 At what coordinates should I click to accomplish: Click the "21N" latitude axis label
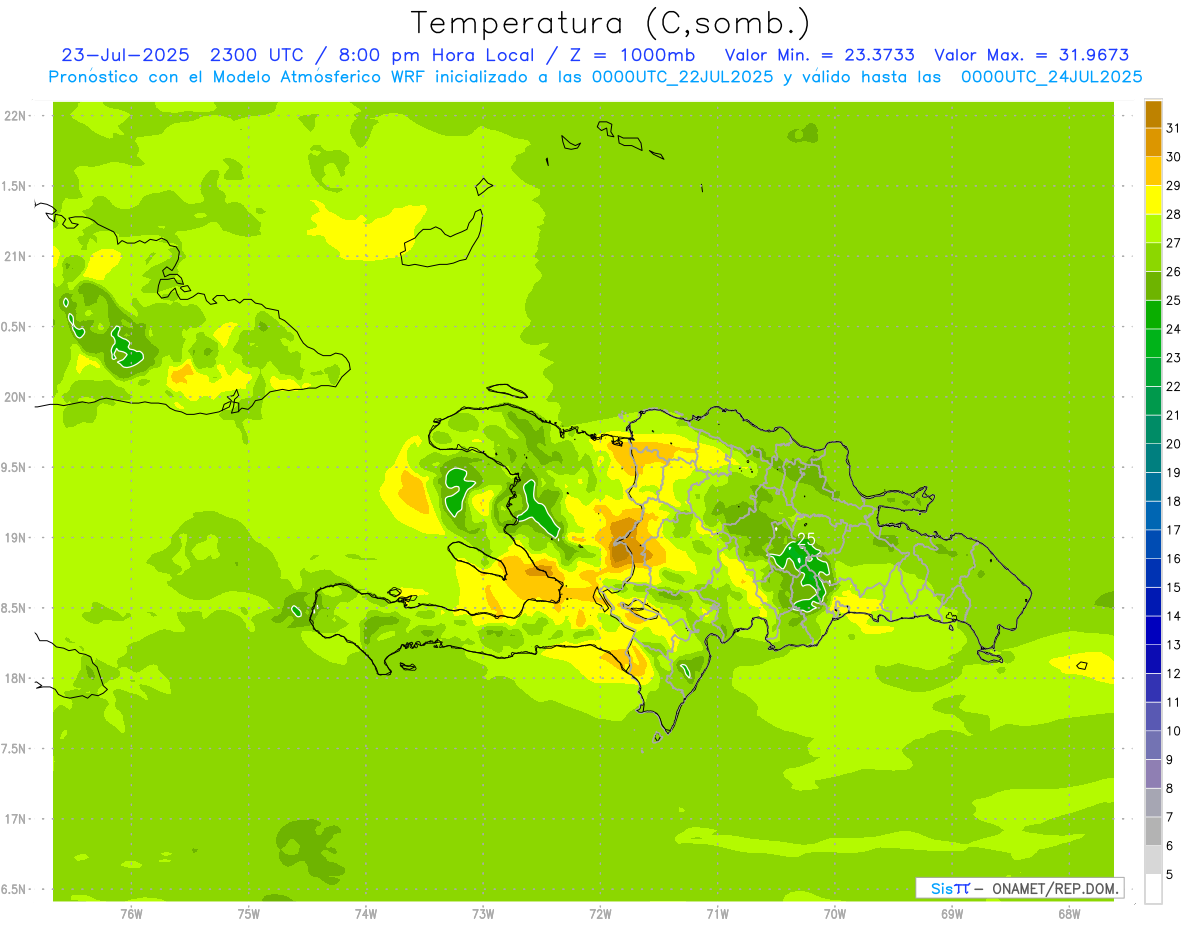[x=15, y=257]
